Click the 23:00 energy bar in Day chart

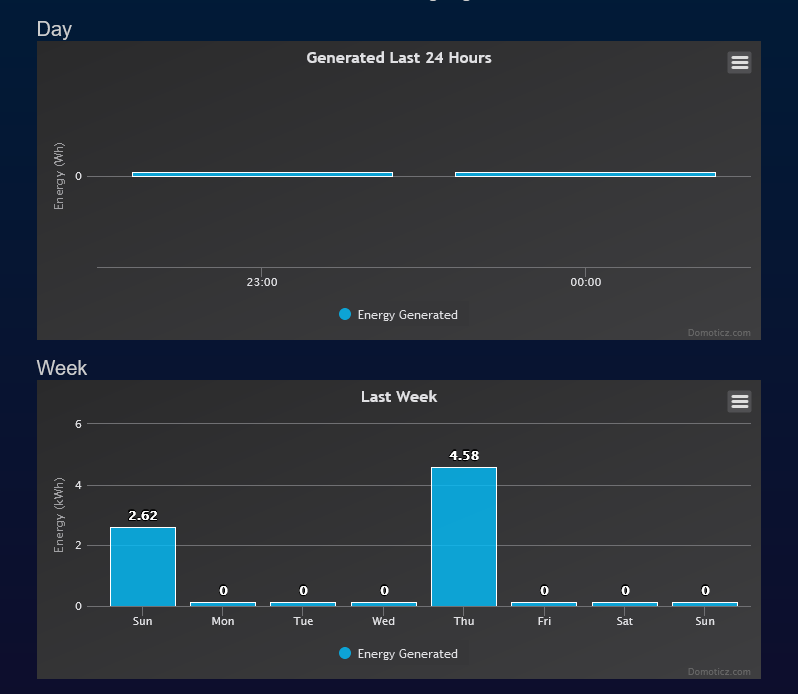[262, 175]
